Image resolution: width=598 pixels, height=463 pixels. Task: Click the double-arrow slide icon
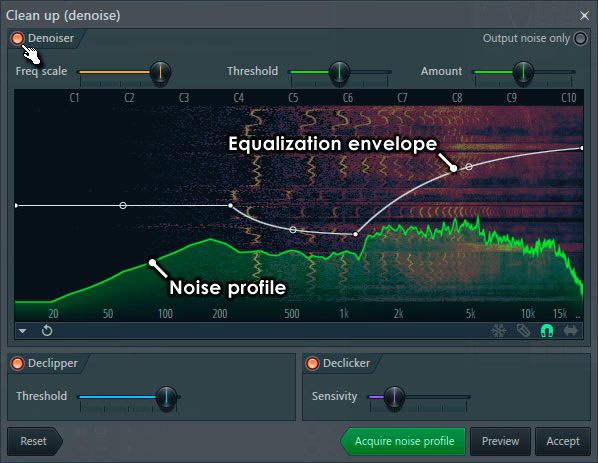(571, 331)
